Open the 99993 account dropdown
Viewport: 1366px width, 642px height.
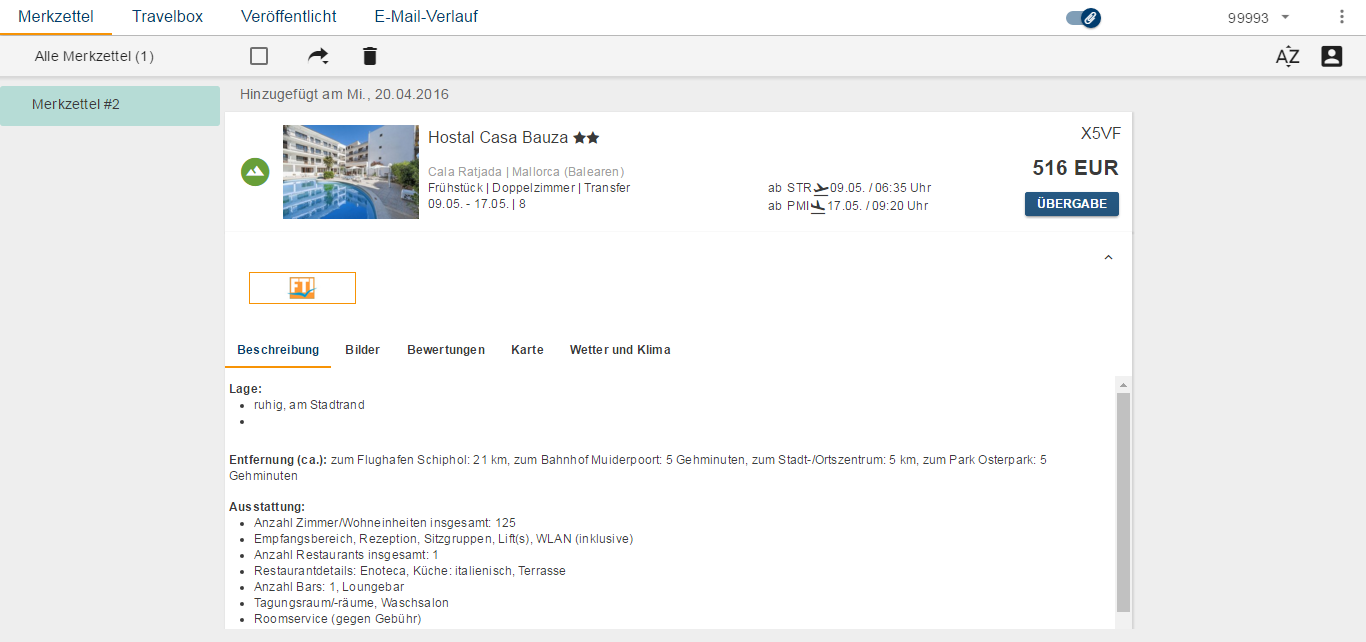pos(1258,17)
